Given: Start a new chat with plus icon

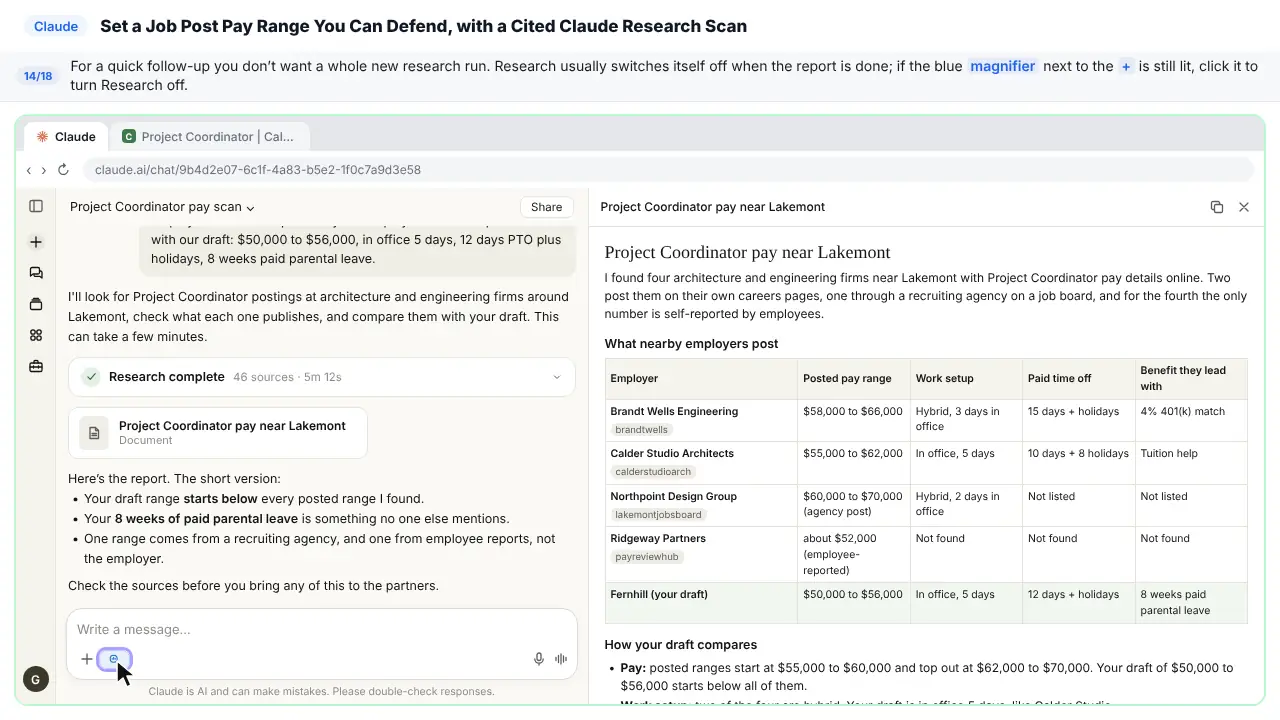Looking at the screenshot, I should (36, 242).
